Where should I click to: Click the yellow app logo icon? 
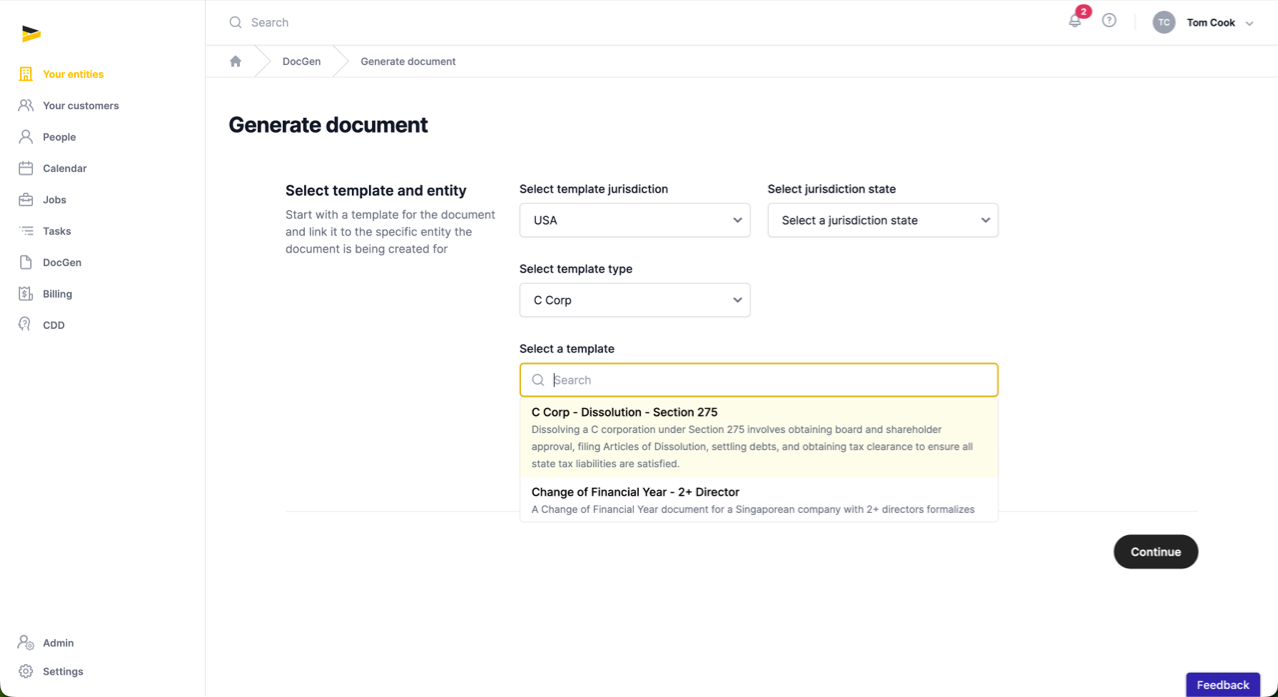[31, 33]
